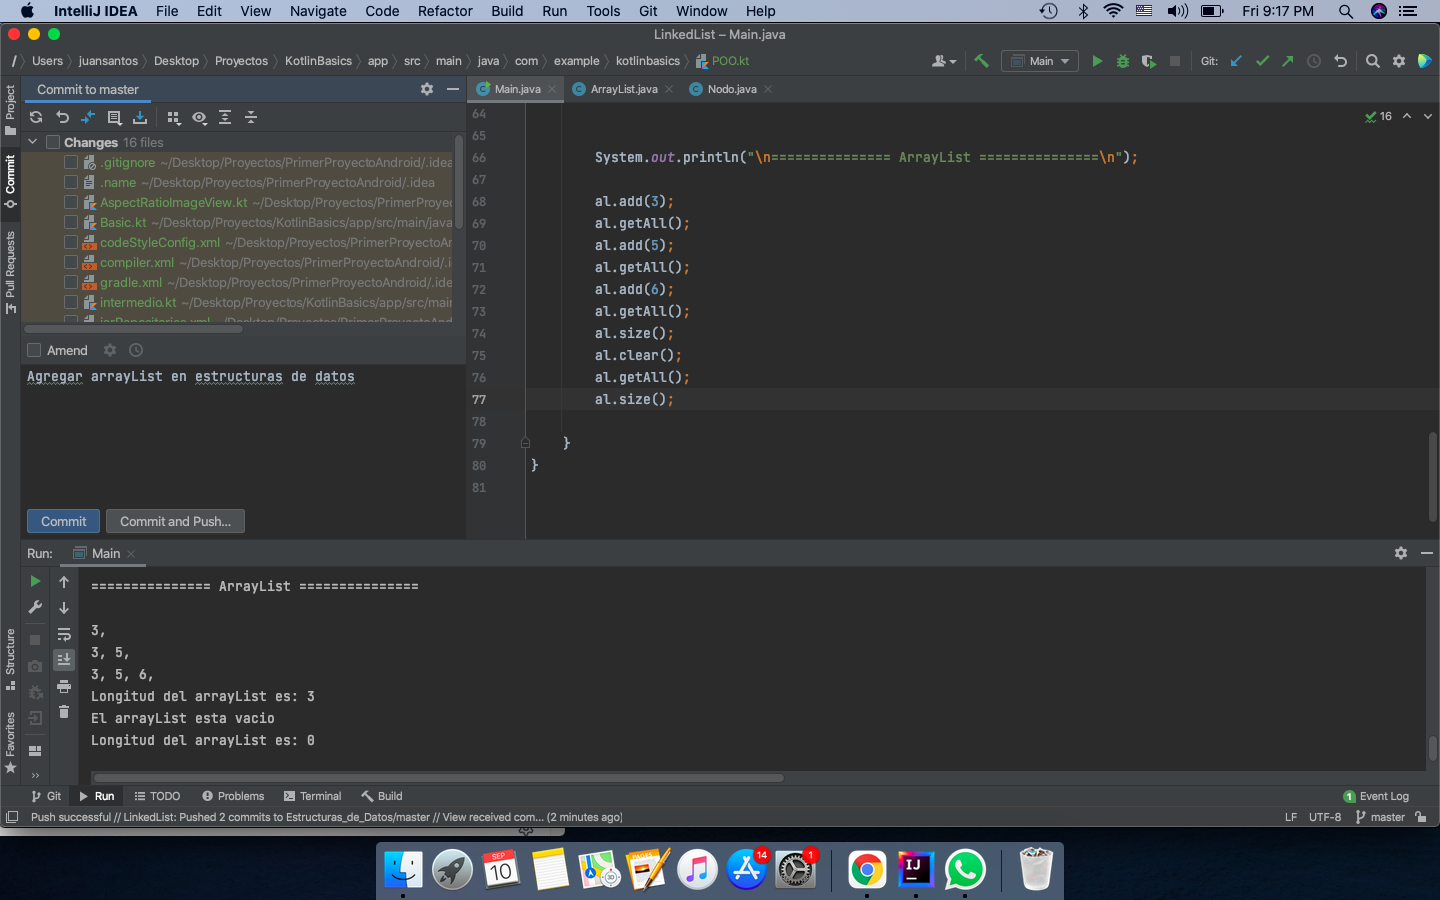Start debugging with the bug icon
This screenshot has width=1440, height=900.
click(x=1121, y=60)
